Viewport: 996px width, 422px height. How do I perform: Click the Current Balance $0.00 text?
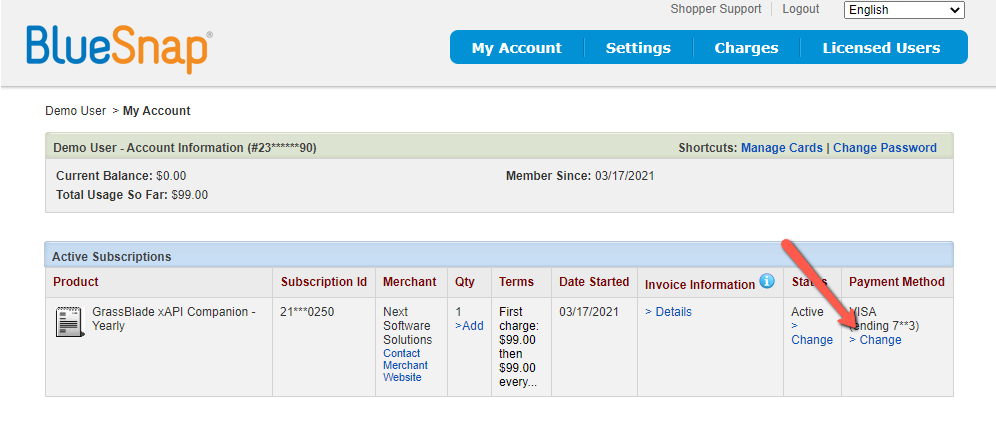pyautogui.click(x=121, y=176)
